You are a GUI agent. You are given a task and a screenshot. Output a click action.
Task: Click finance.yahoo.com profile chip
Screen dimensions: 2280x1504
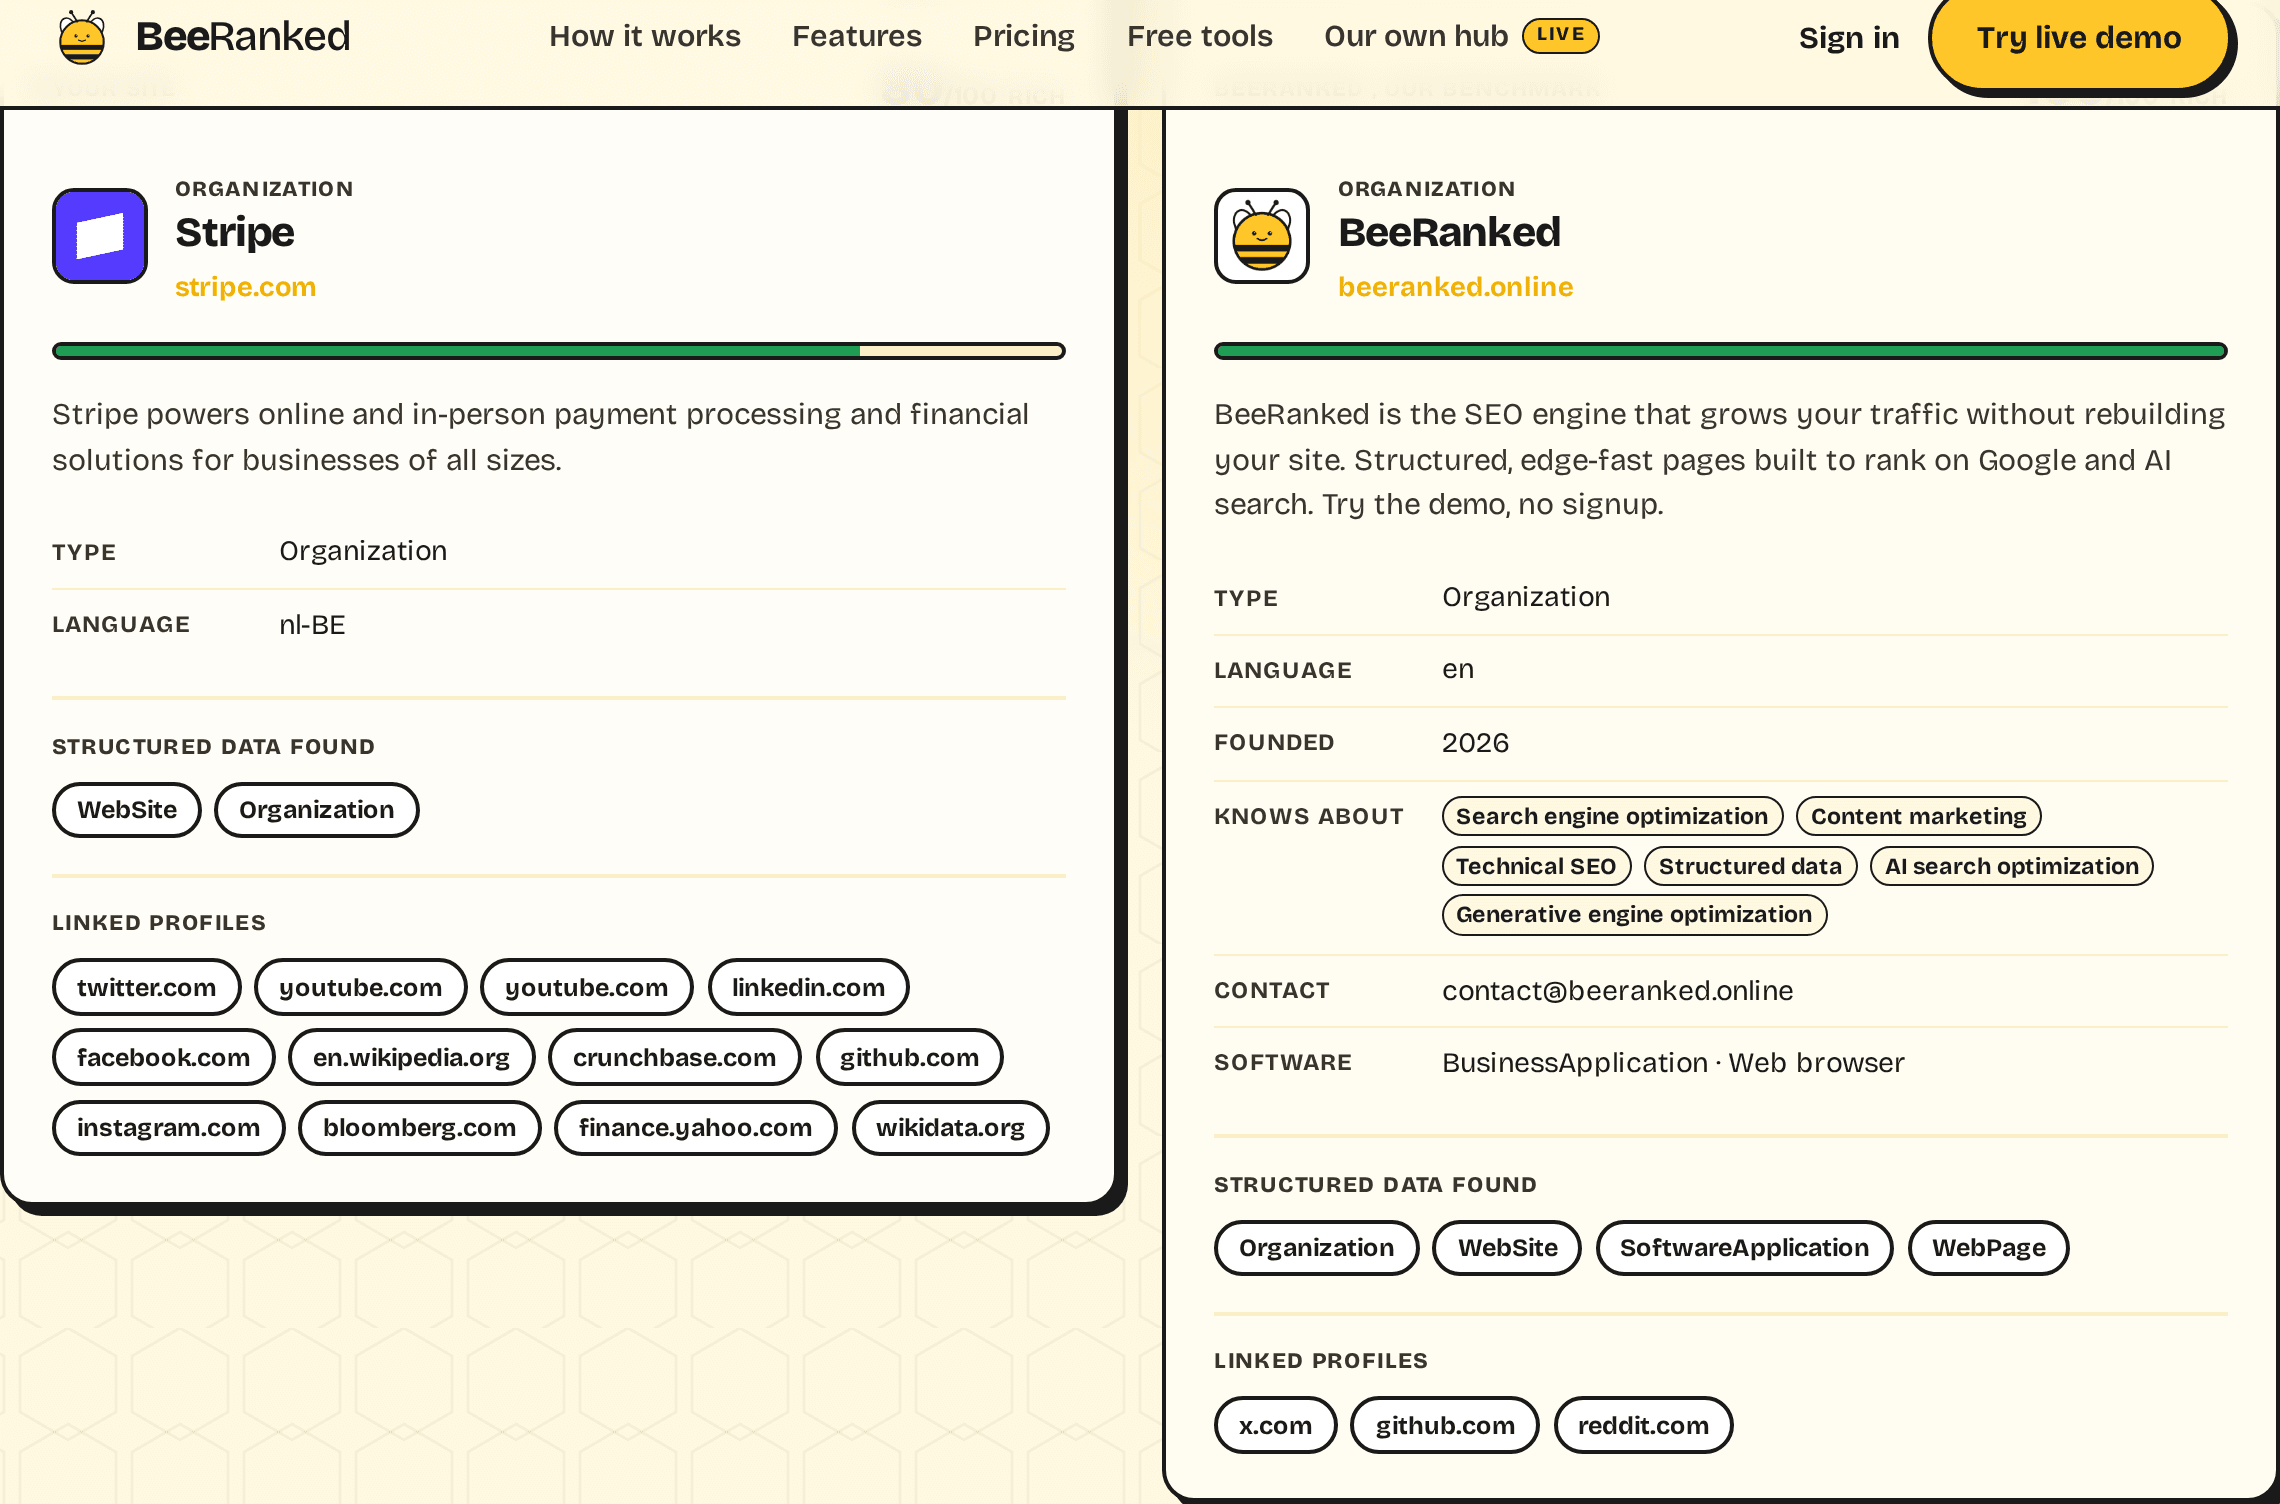pyautogui.click(x=696, y=1128)
